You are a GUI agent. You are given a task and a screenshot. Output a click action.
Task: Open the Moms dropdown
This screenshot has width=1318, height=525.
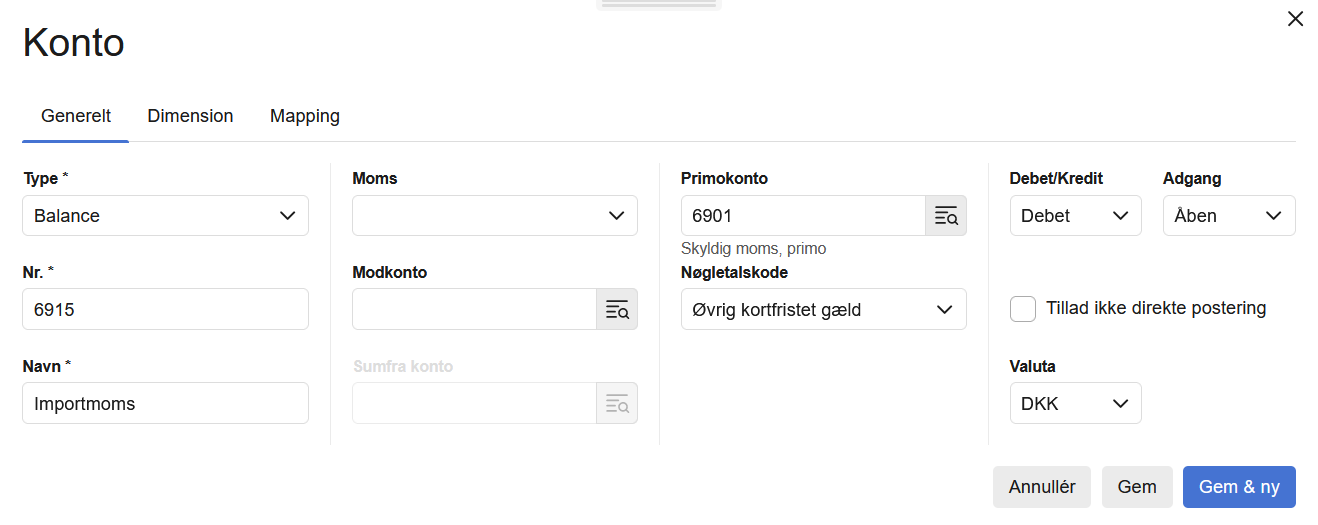(495, 216)
